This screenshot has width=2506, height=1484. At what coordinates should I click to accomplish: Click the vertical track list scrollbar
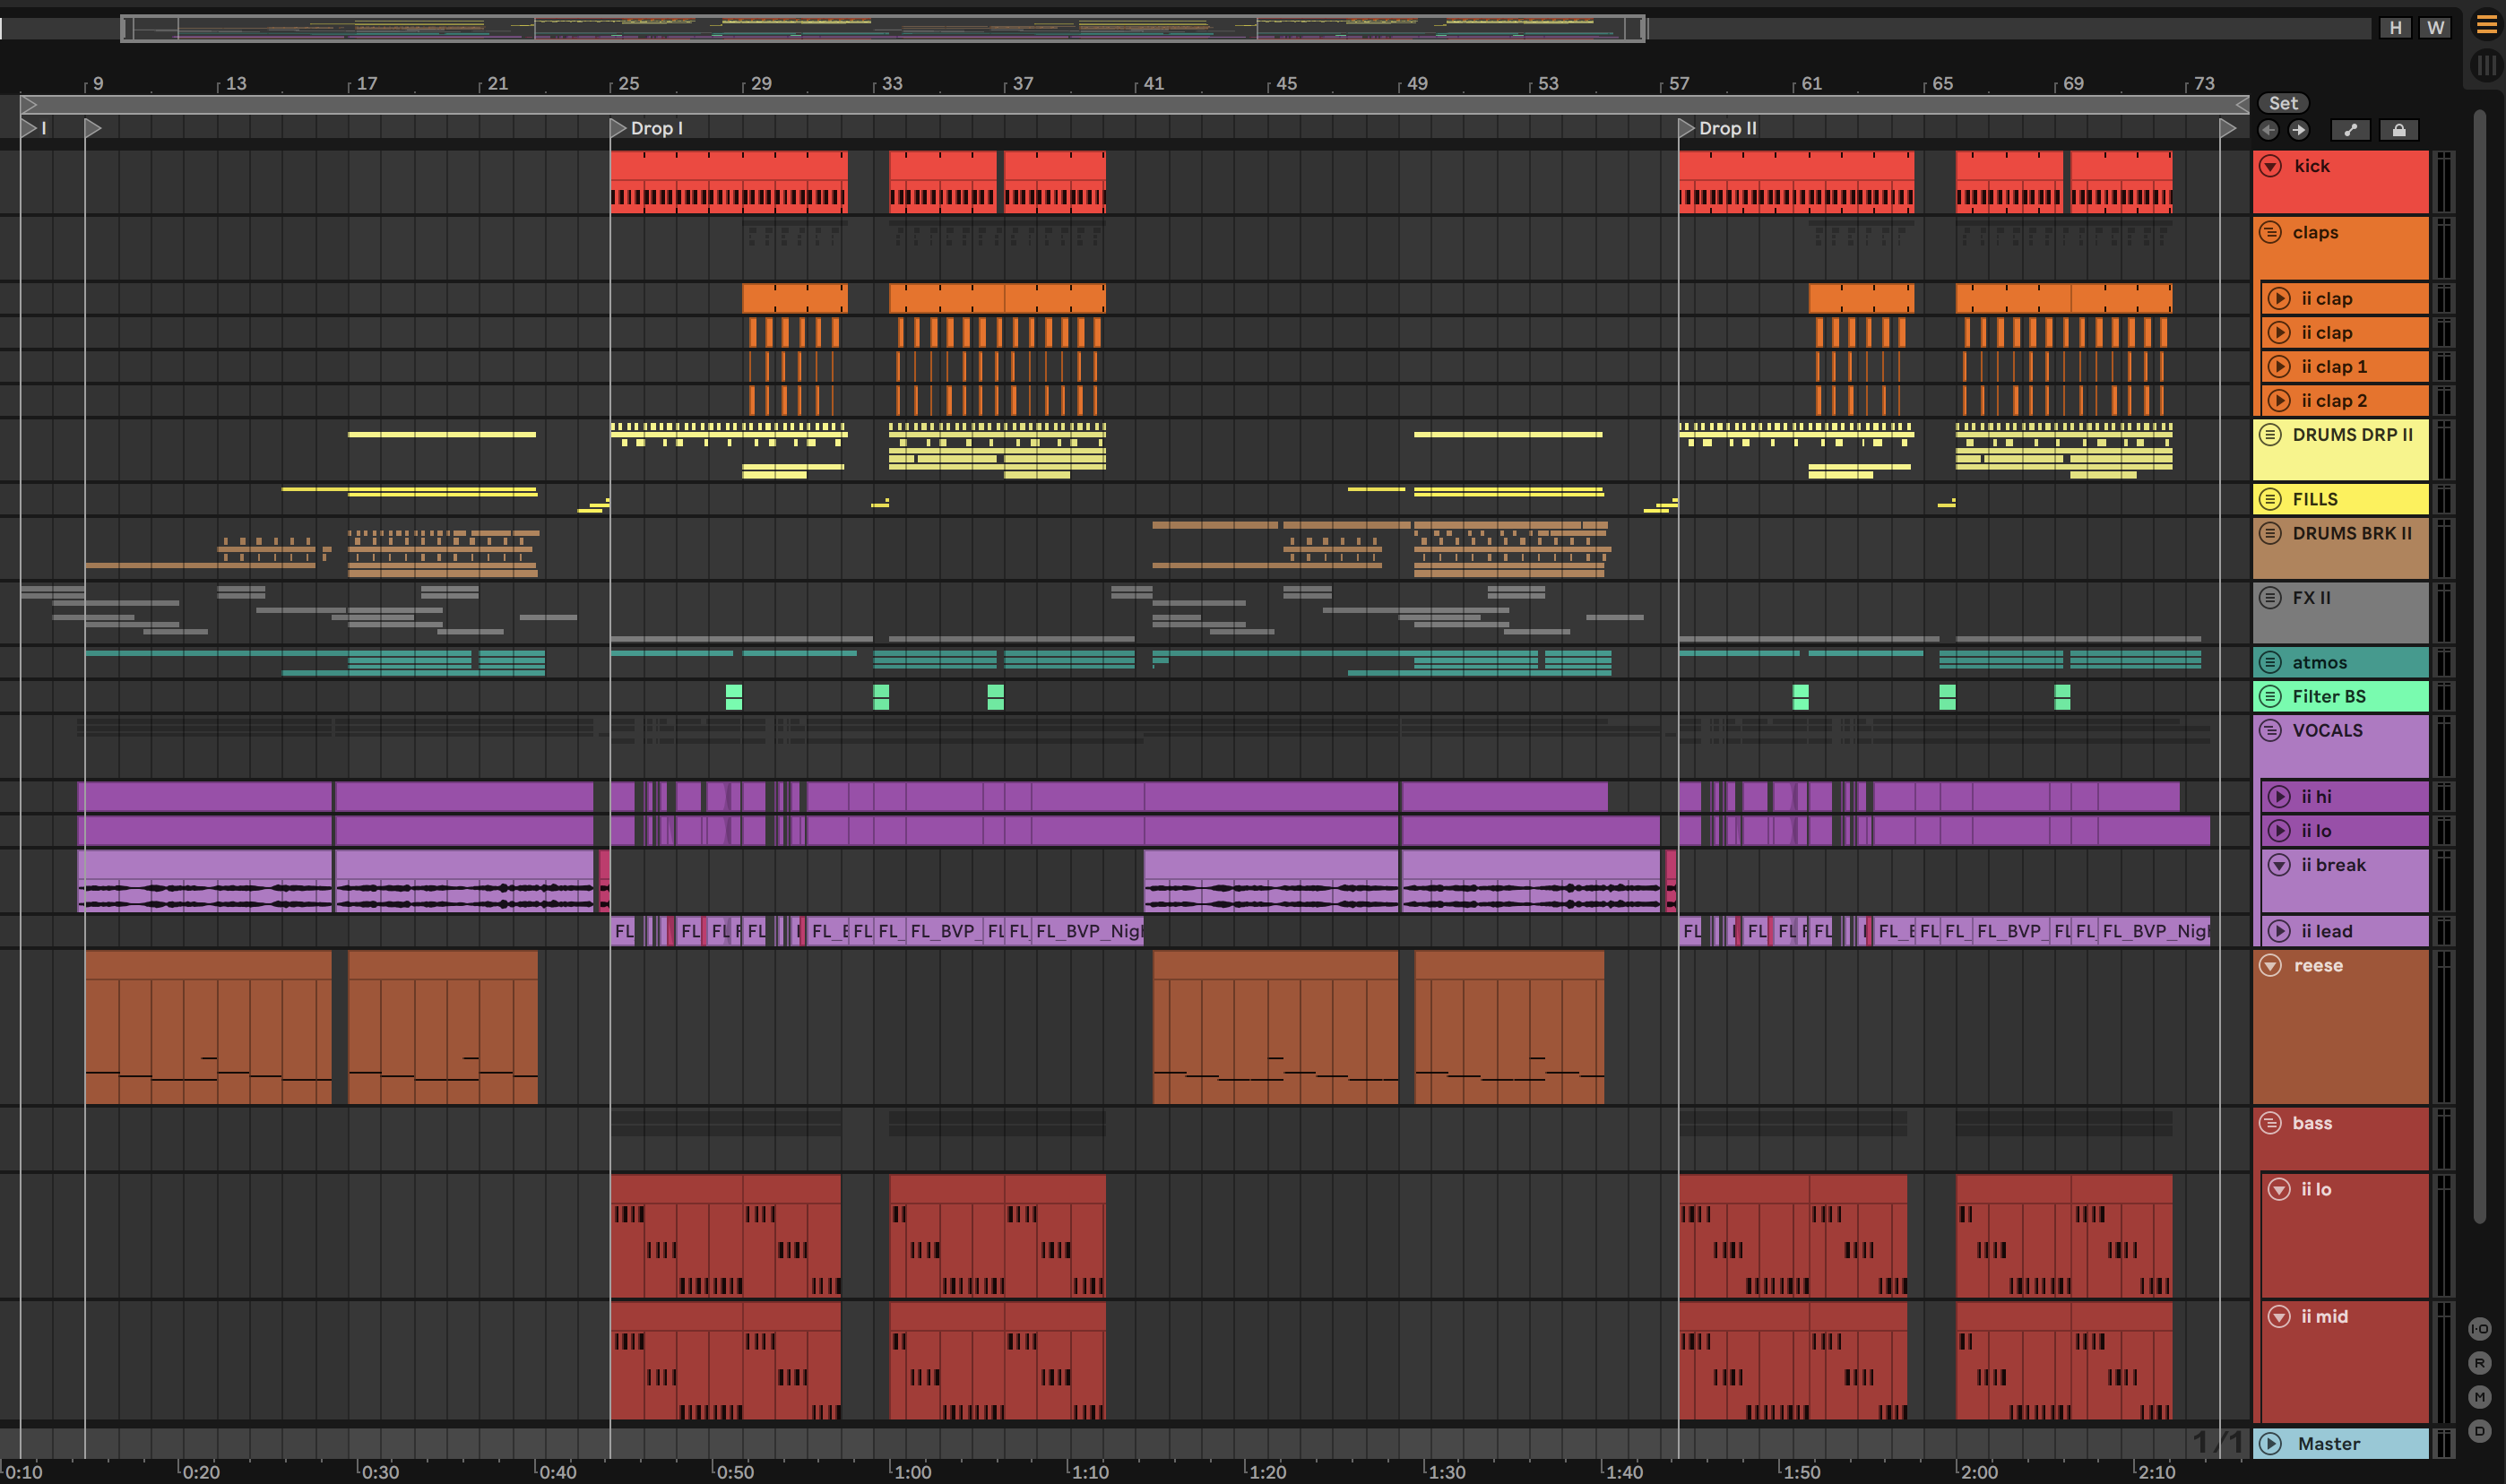click(x=2479, y=665)
